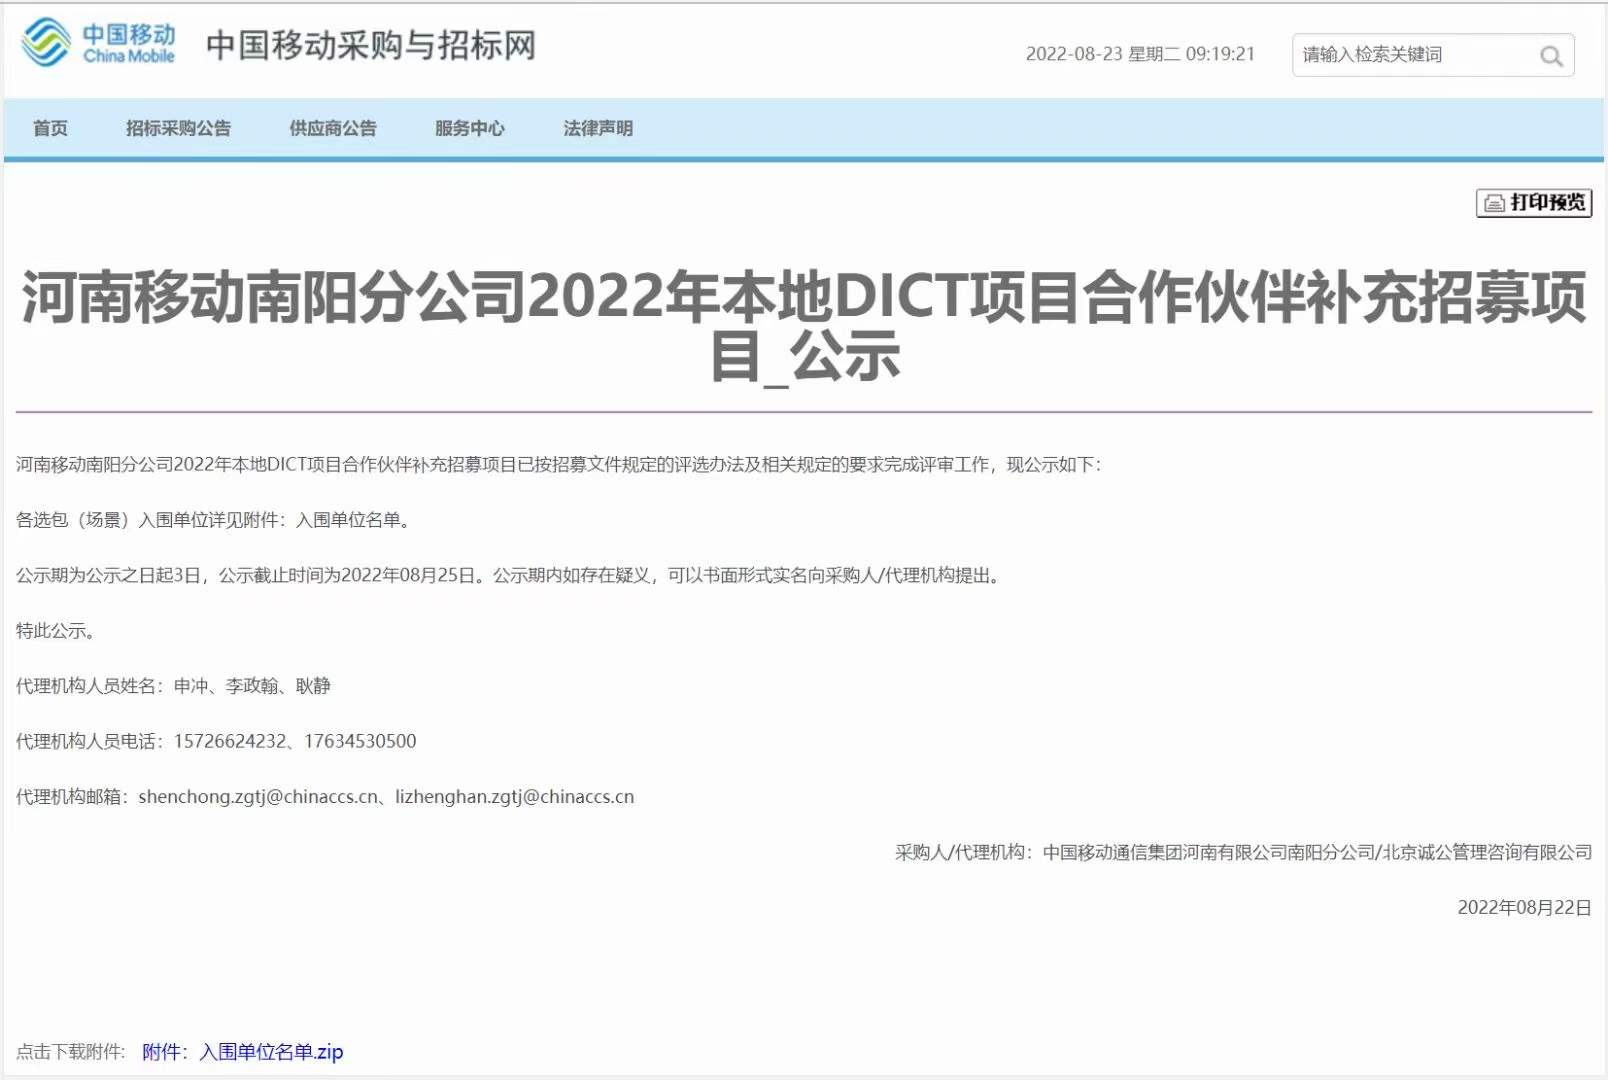Click the intro paragraph ending 现公示如下:
The image size is (1608, 1080).
pyautogui.click(x=558, y=464)
